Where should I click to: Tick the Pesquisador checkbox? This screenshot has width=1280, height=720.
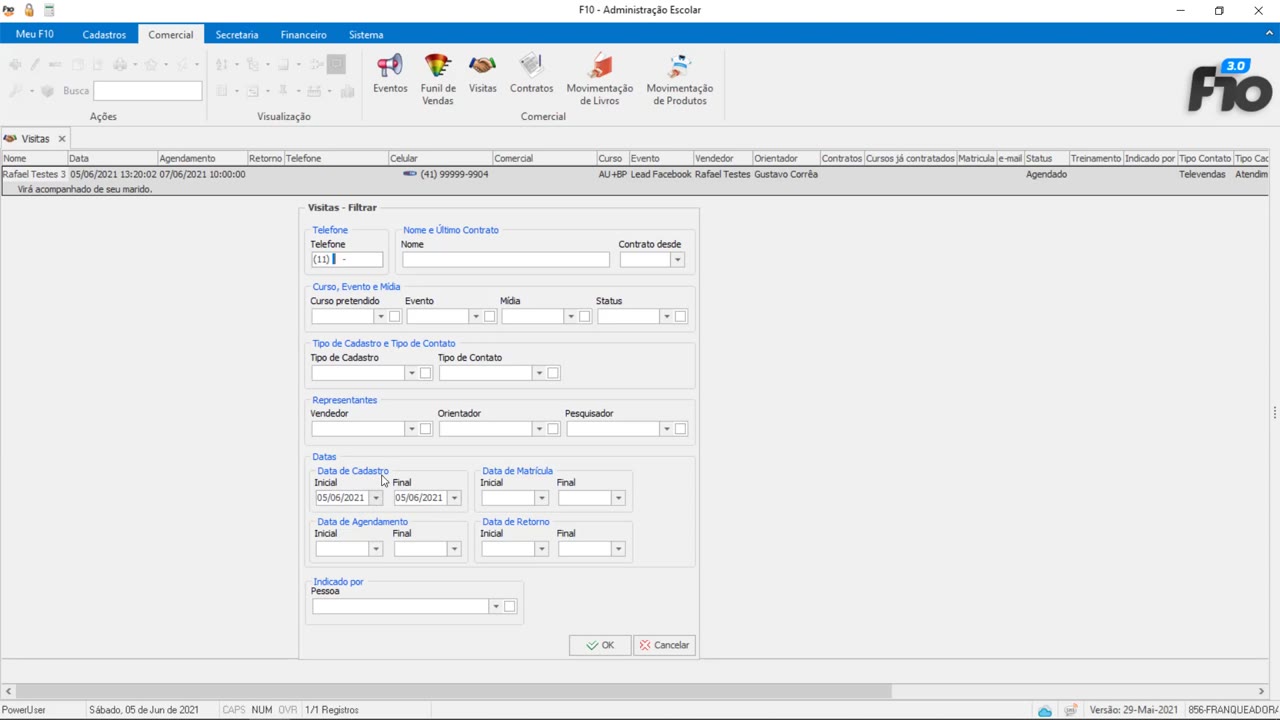(681, 429)
